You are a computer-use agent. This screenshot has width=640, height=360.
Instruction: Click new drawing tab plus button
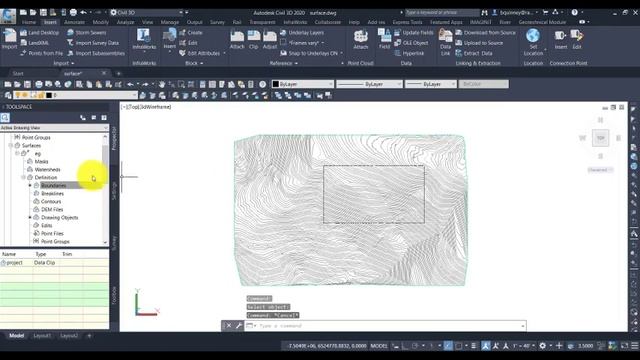(119, 73)
